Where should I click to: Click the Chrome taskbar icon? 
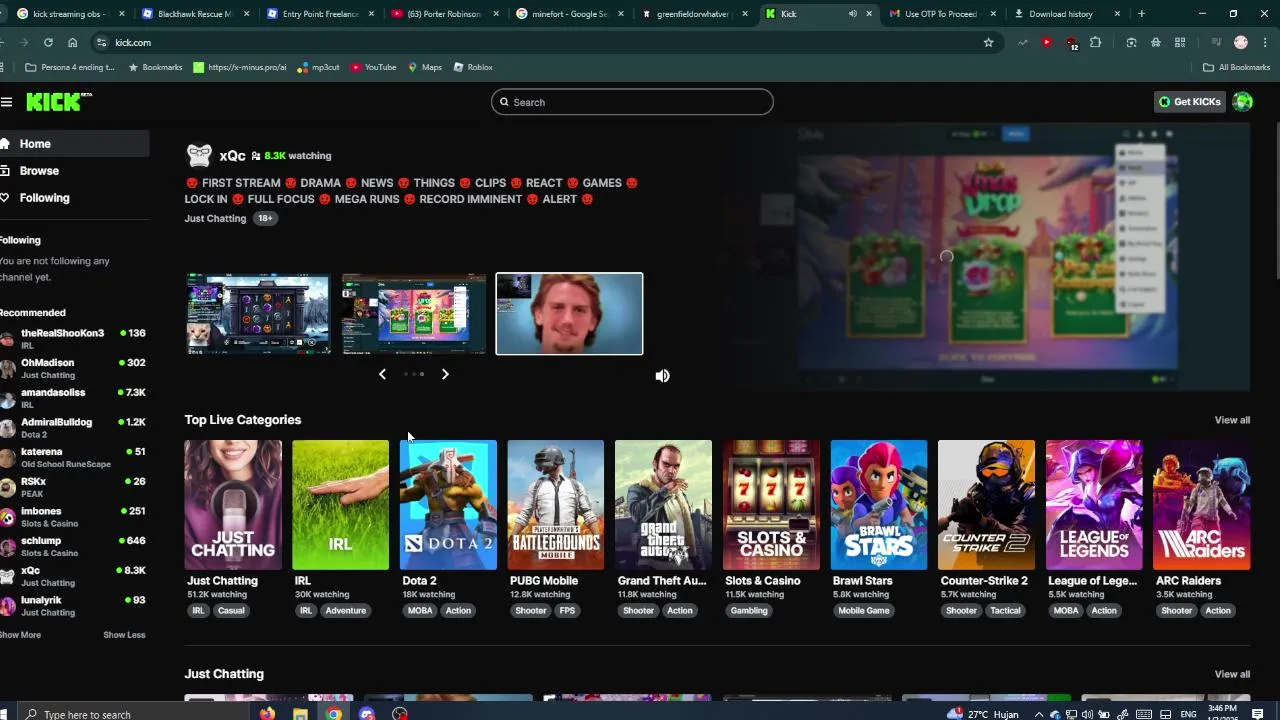[x=334, y=713]
